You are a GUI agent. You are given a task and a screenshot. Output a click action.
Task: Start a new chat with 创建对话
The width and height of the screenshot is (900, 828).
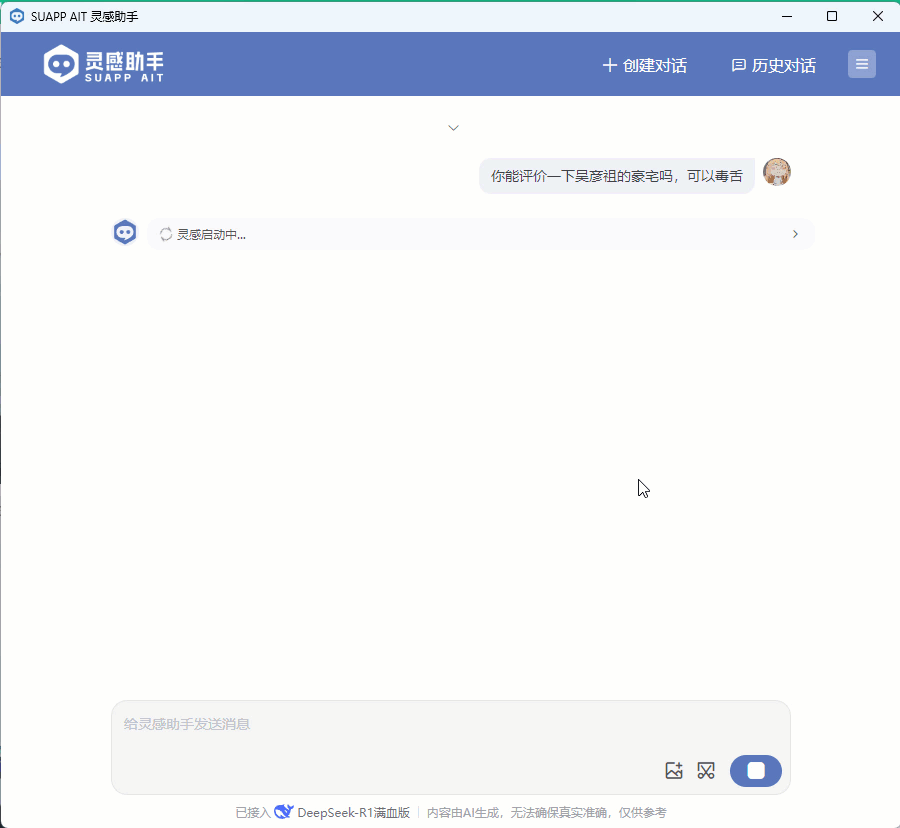tap(644, 65)
